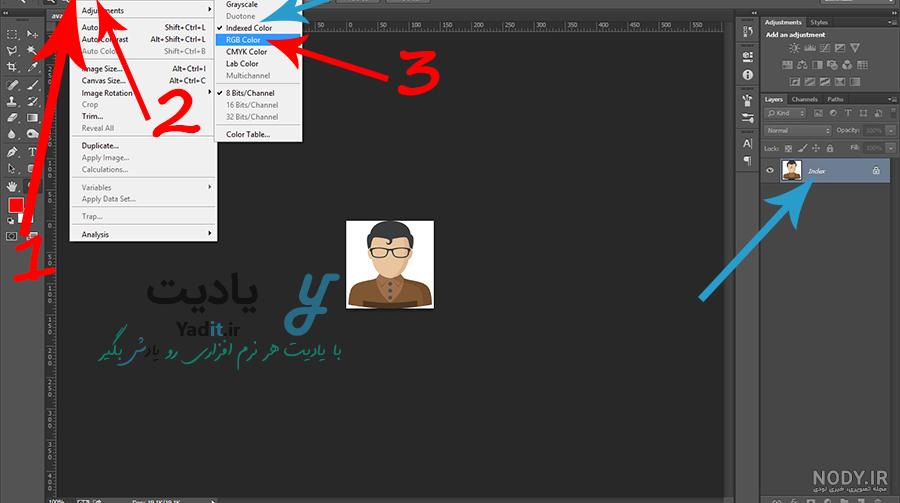Screen dimensions: 900x503
Task: Click the red foreground color swatch
Action: [15, 205]
